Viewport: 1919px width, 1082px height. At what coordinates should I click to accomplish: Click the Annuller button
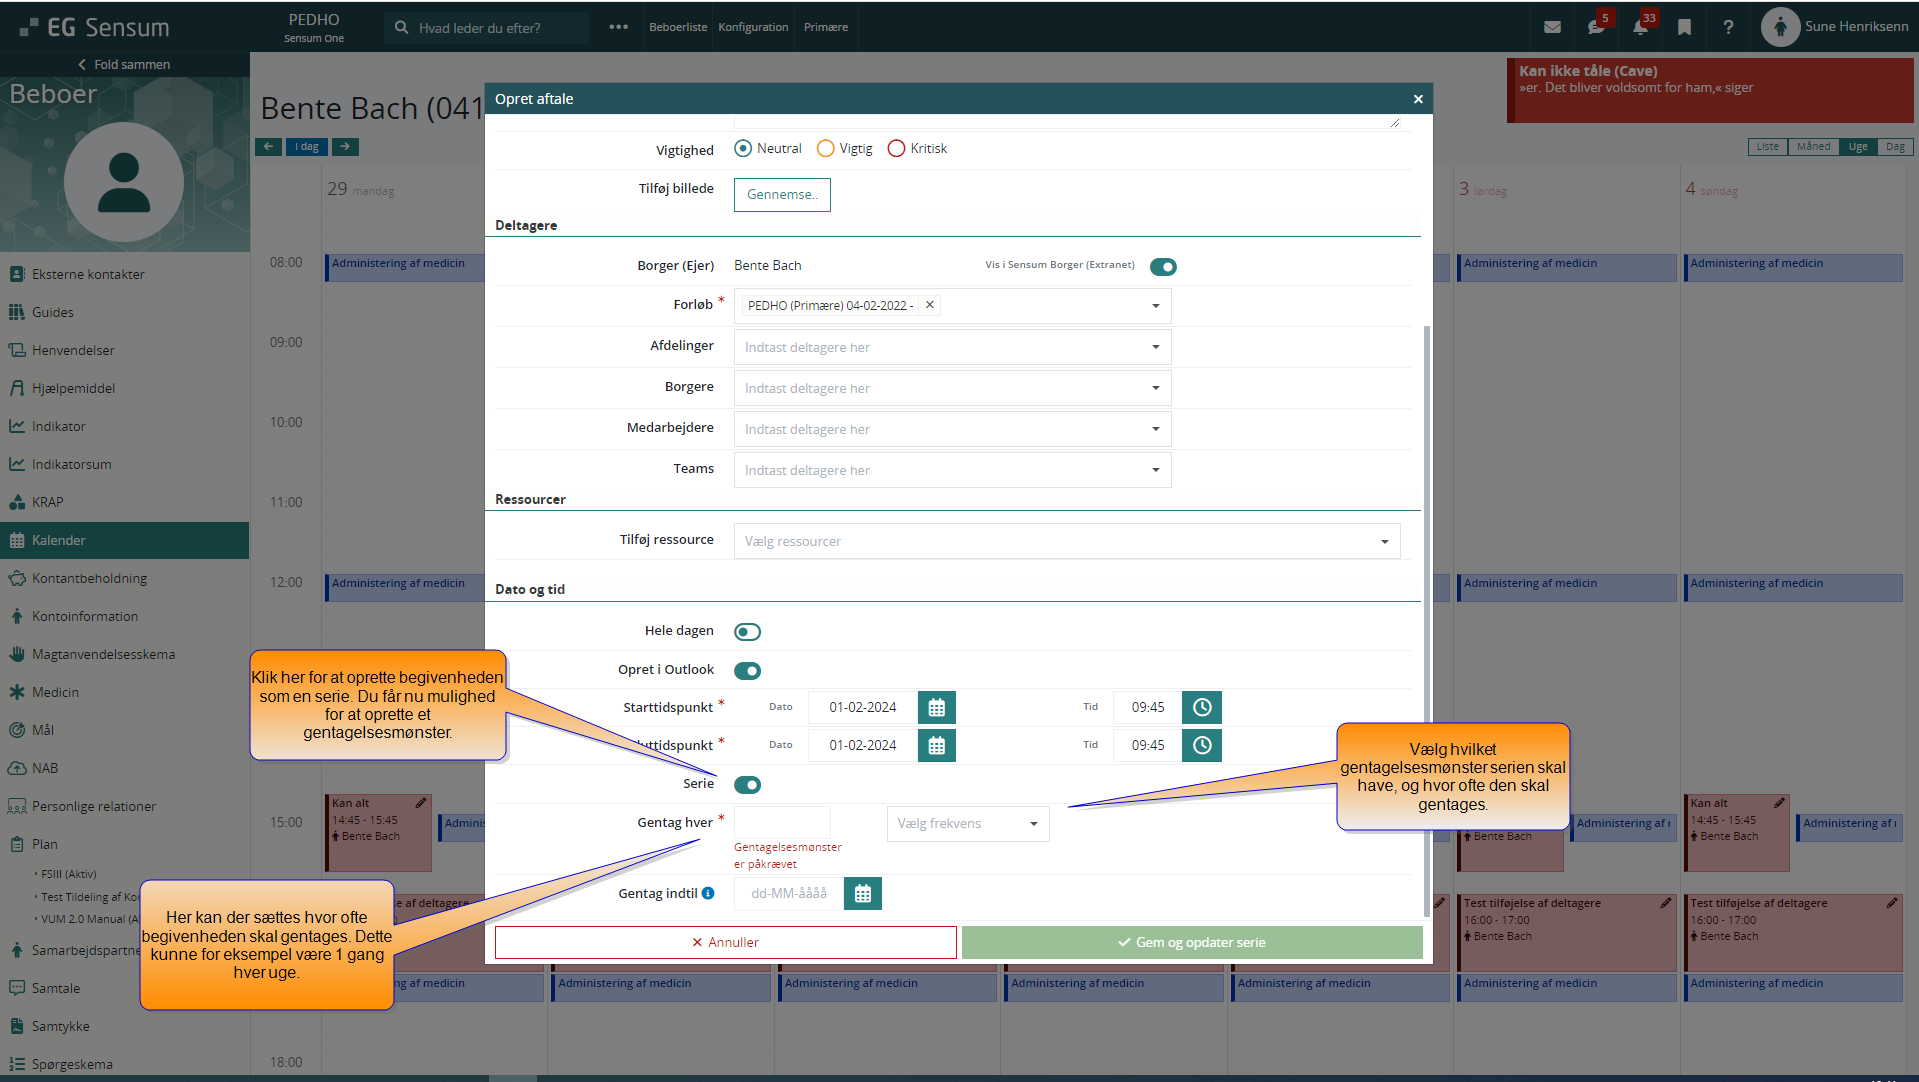(x=725, y=943)
